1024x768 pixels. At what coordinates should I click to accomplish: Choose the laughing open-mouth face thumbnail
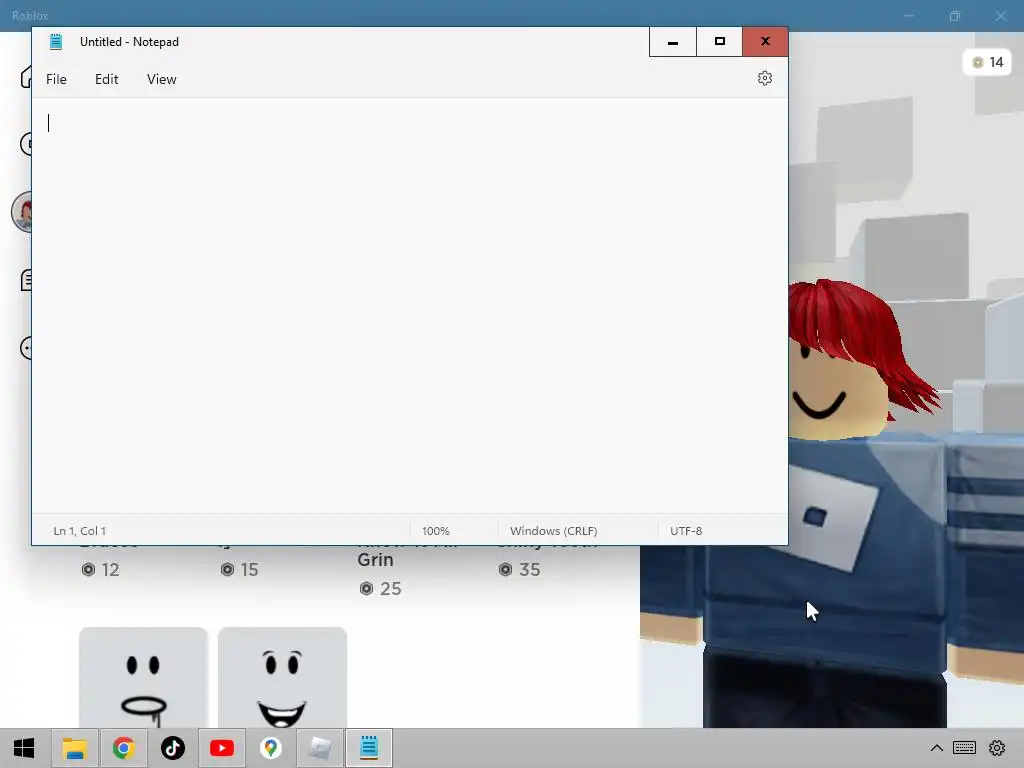[282, 678]
